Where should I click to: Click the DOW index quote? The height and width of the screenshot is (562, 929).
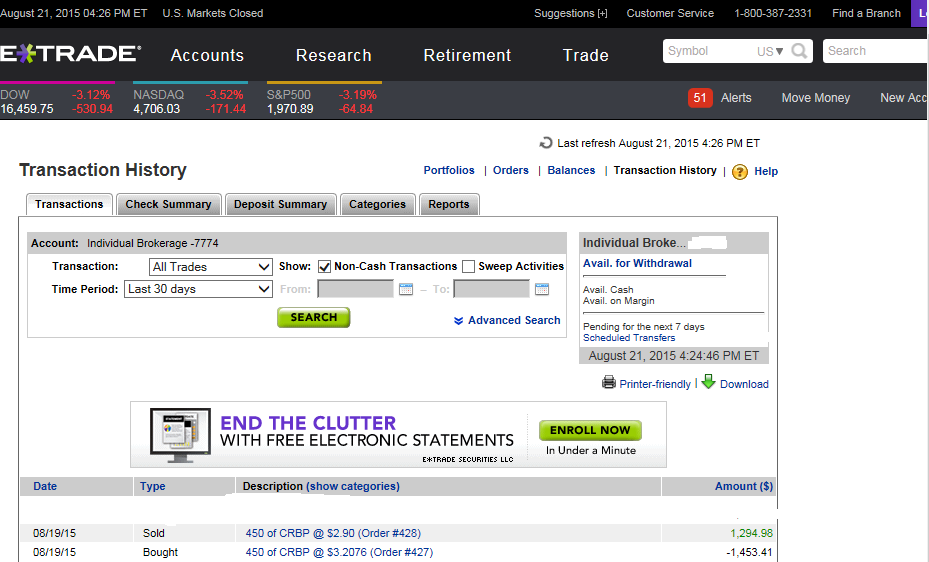(56, 101)
